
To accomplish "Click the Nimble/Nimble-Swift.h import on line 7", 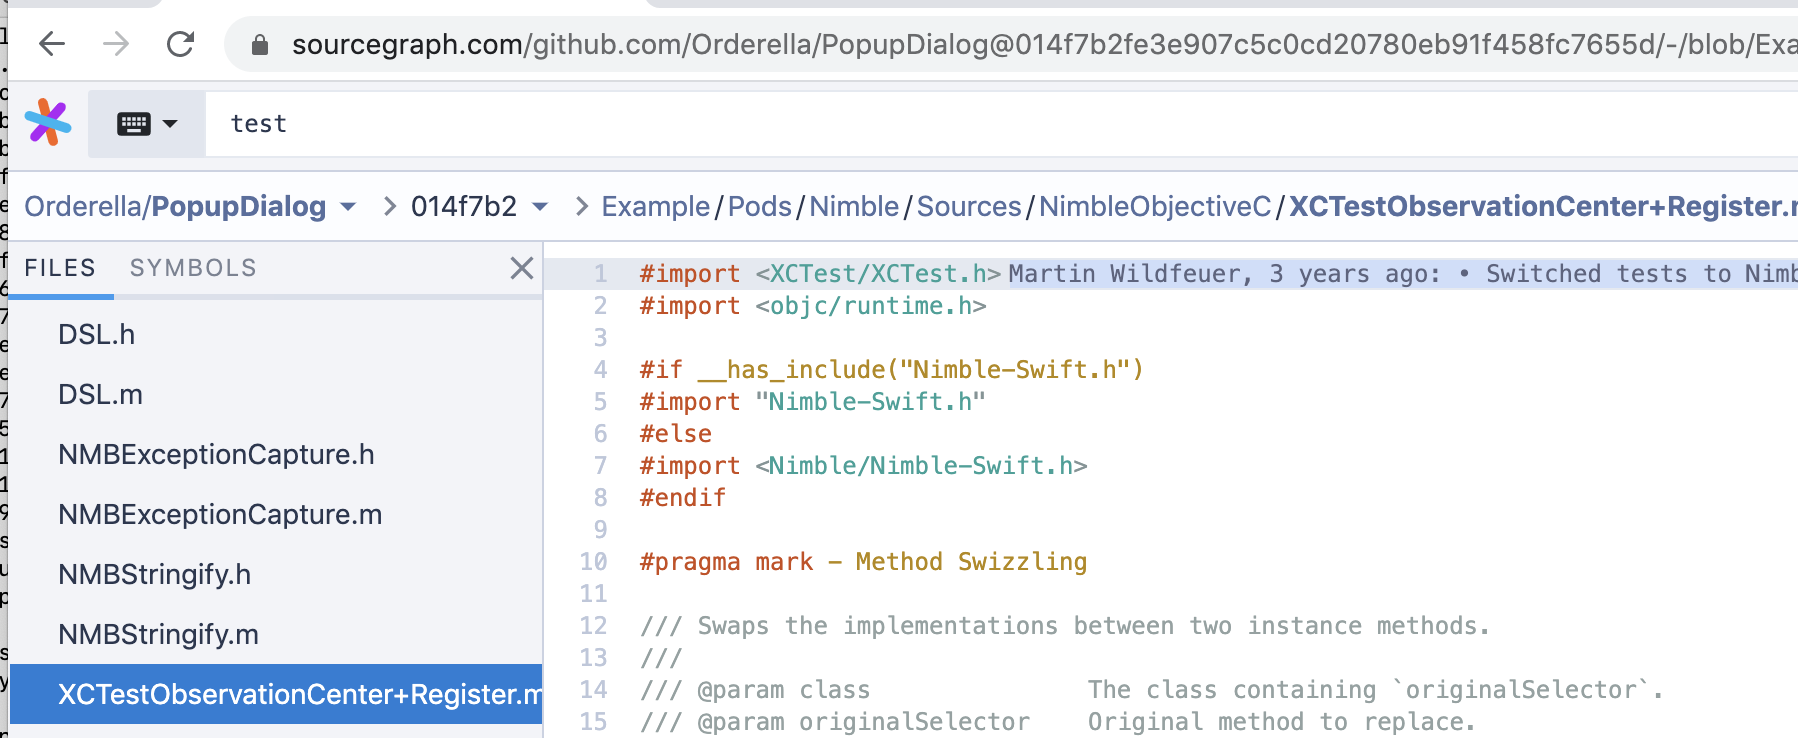I will 921,465.
